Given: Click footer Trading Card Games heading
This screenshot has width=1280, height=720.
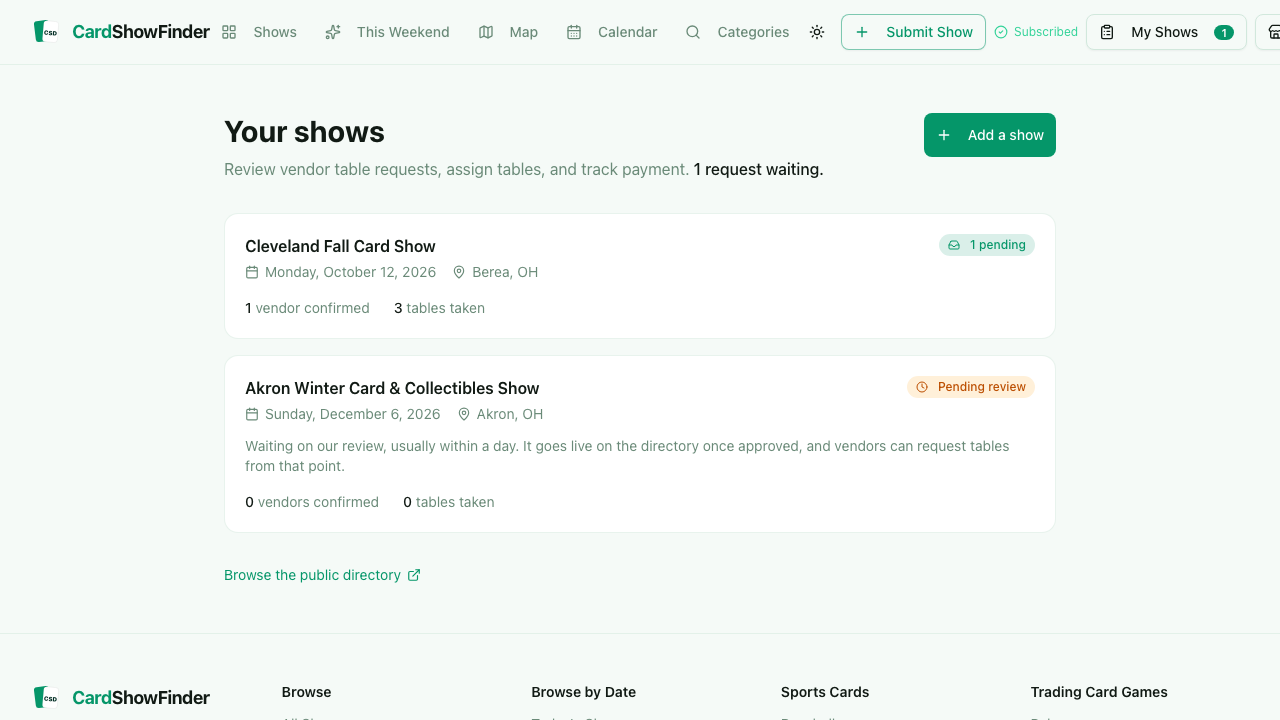Looking at the screenshot, I should tap(1099, 692).
